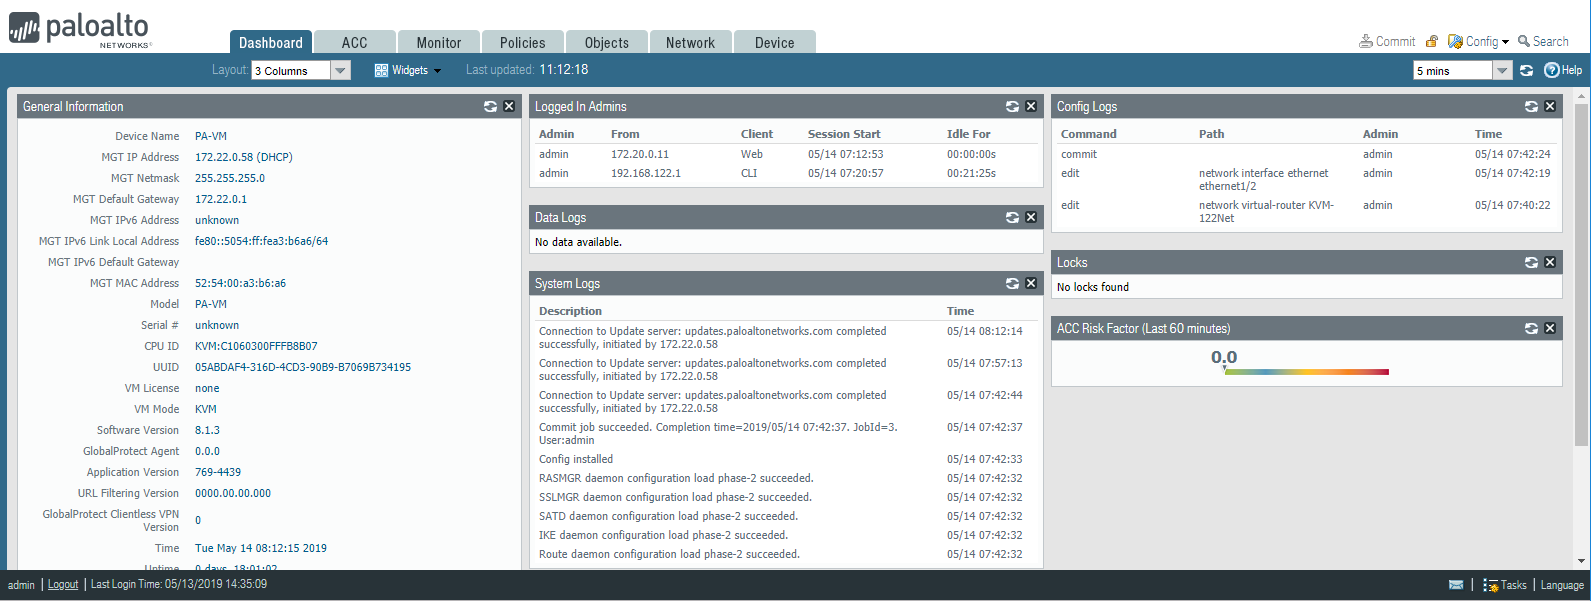
Task: Click the 05/14 08:12:14 update server log
Action: coord(785,337)
